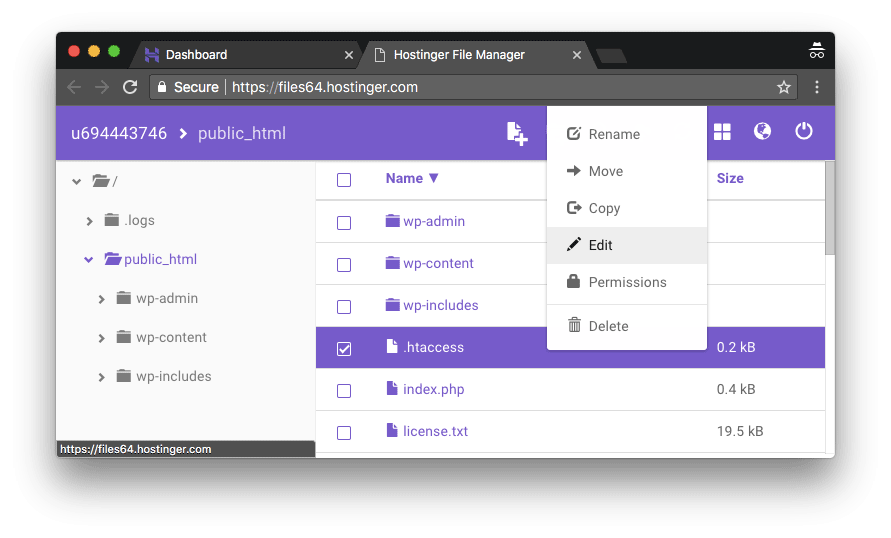Screen dimensions: 891x538
Task: Open wp-content folder link in file list
Action: click(438, 263)
